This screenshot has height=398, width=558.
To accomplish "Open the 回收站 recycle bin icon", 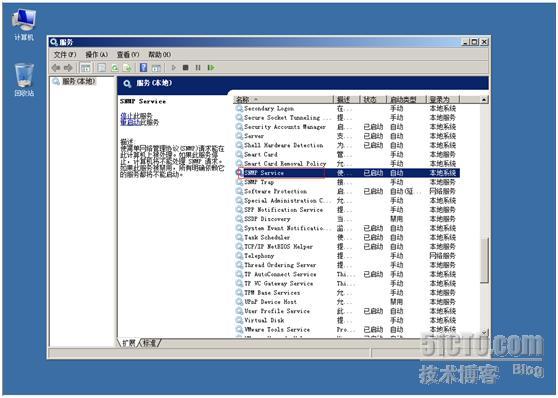I will pos(24,80).
